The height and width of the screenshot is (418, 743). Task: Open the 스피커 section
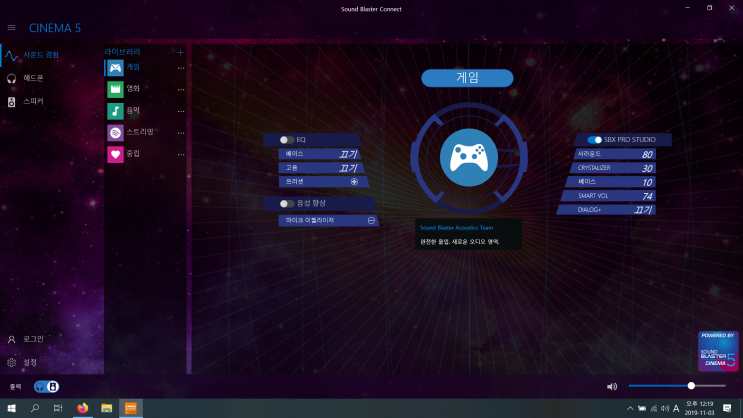pyautogui.click(x=34, y=101)
